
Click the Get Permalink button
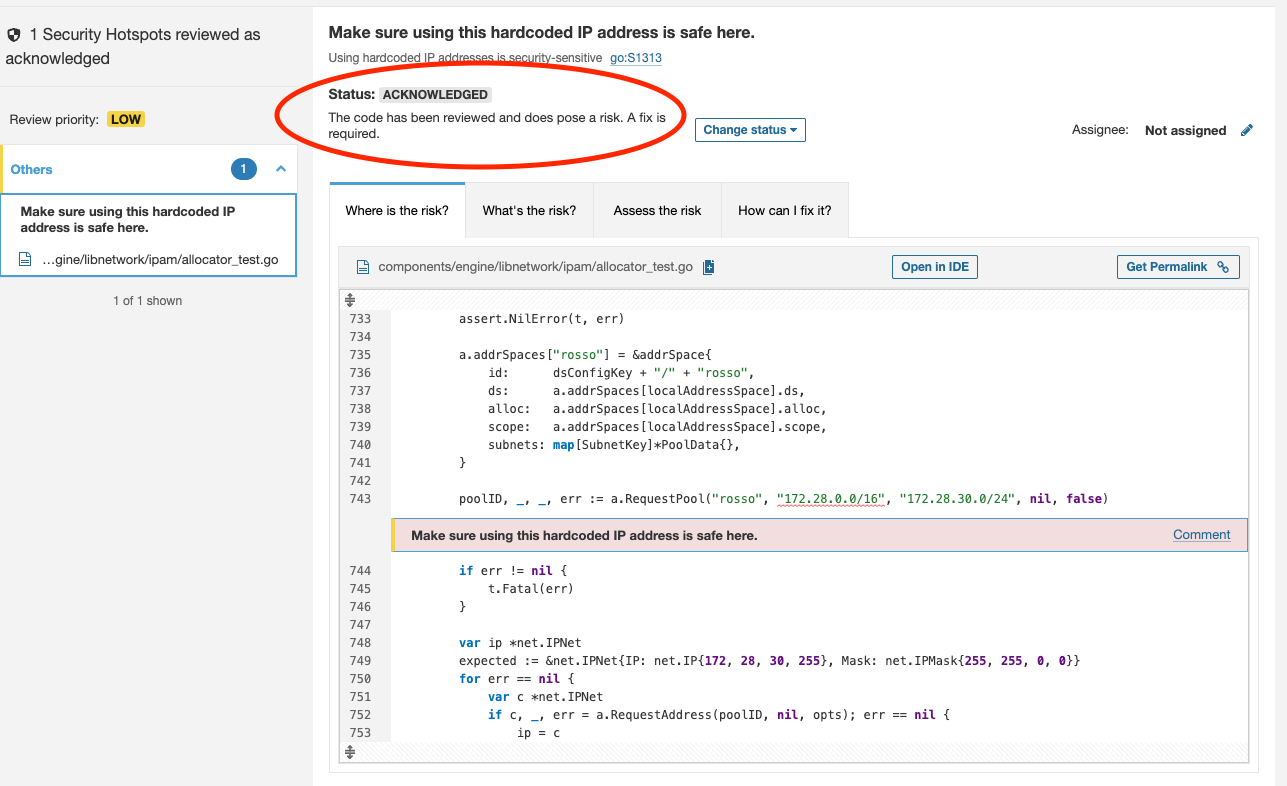pos(1177,267)
